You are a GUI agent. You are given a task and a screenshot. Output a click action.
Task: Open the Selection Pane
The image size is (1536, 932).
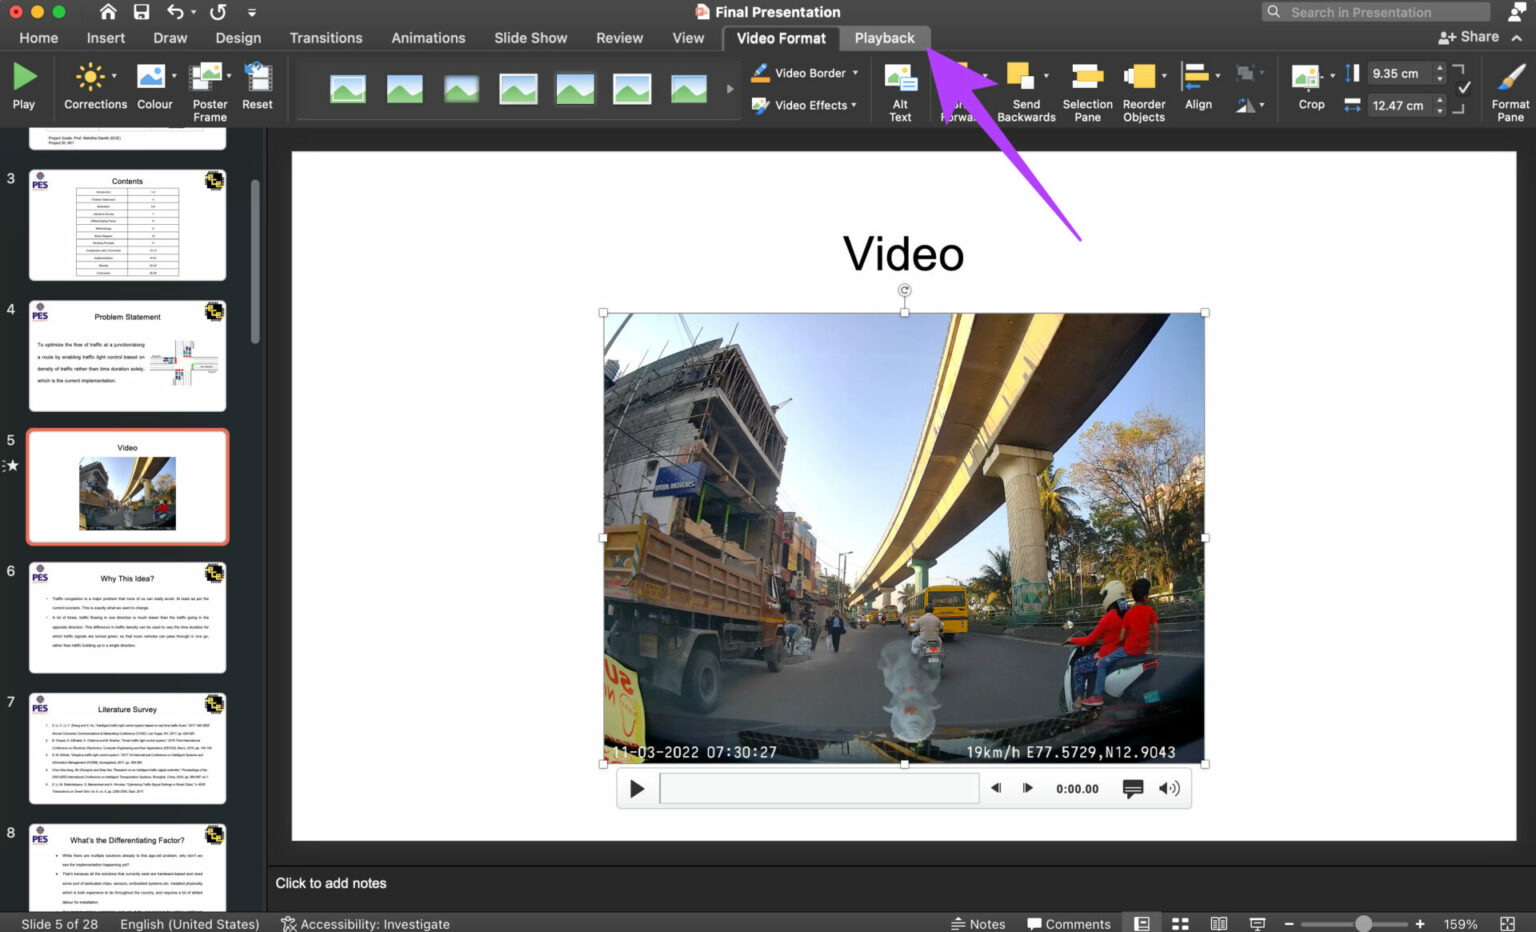pos(1087,88)
